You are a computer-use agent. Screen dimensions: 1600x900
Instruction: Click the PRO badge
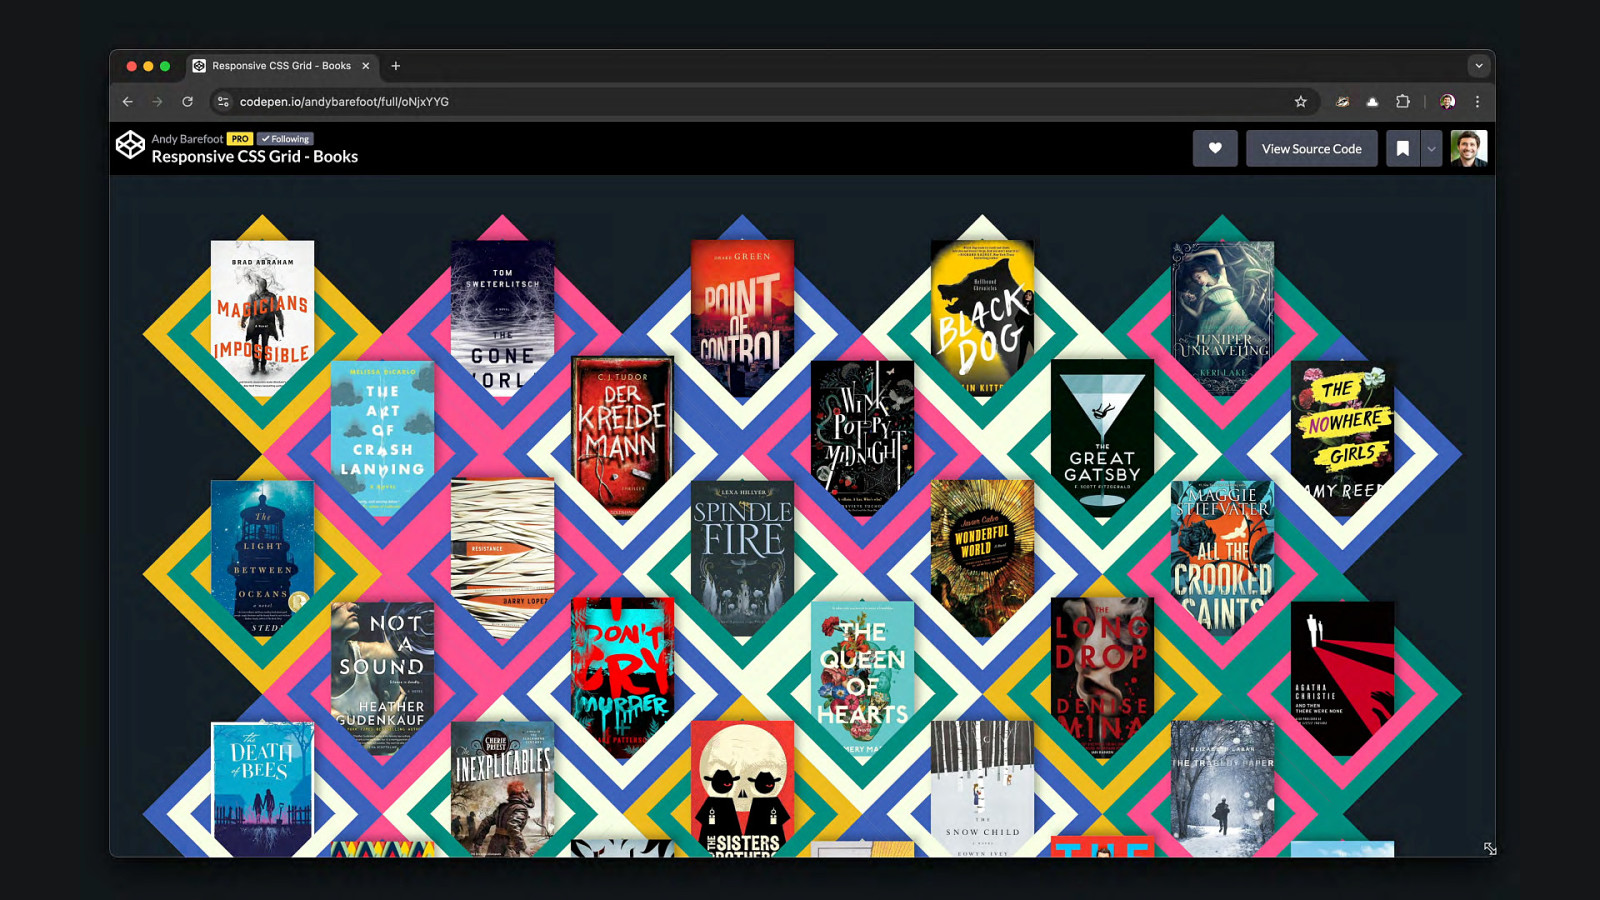point(240,139)
